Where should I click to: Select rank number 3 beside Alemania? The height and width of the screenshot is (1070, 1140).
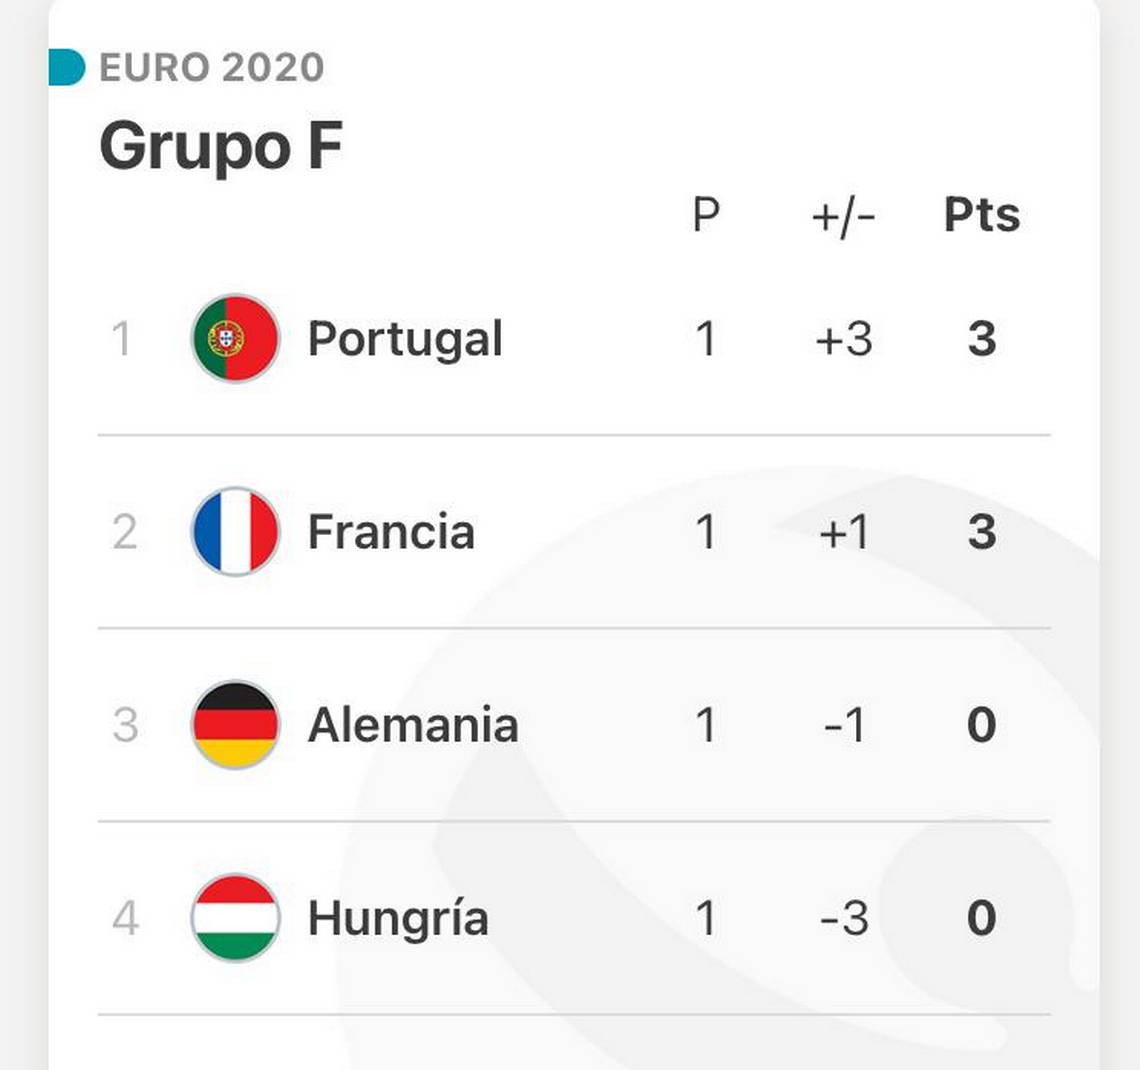coord(125,725)
